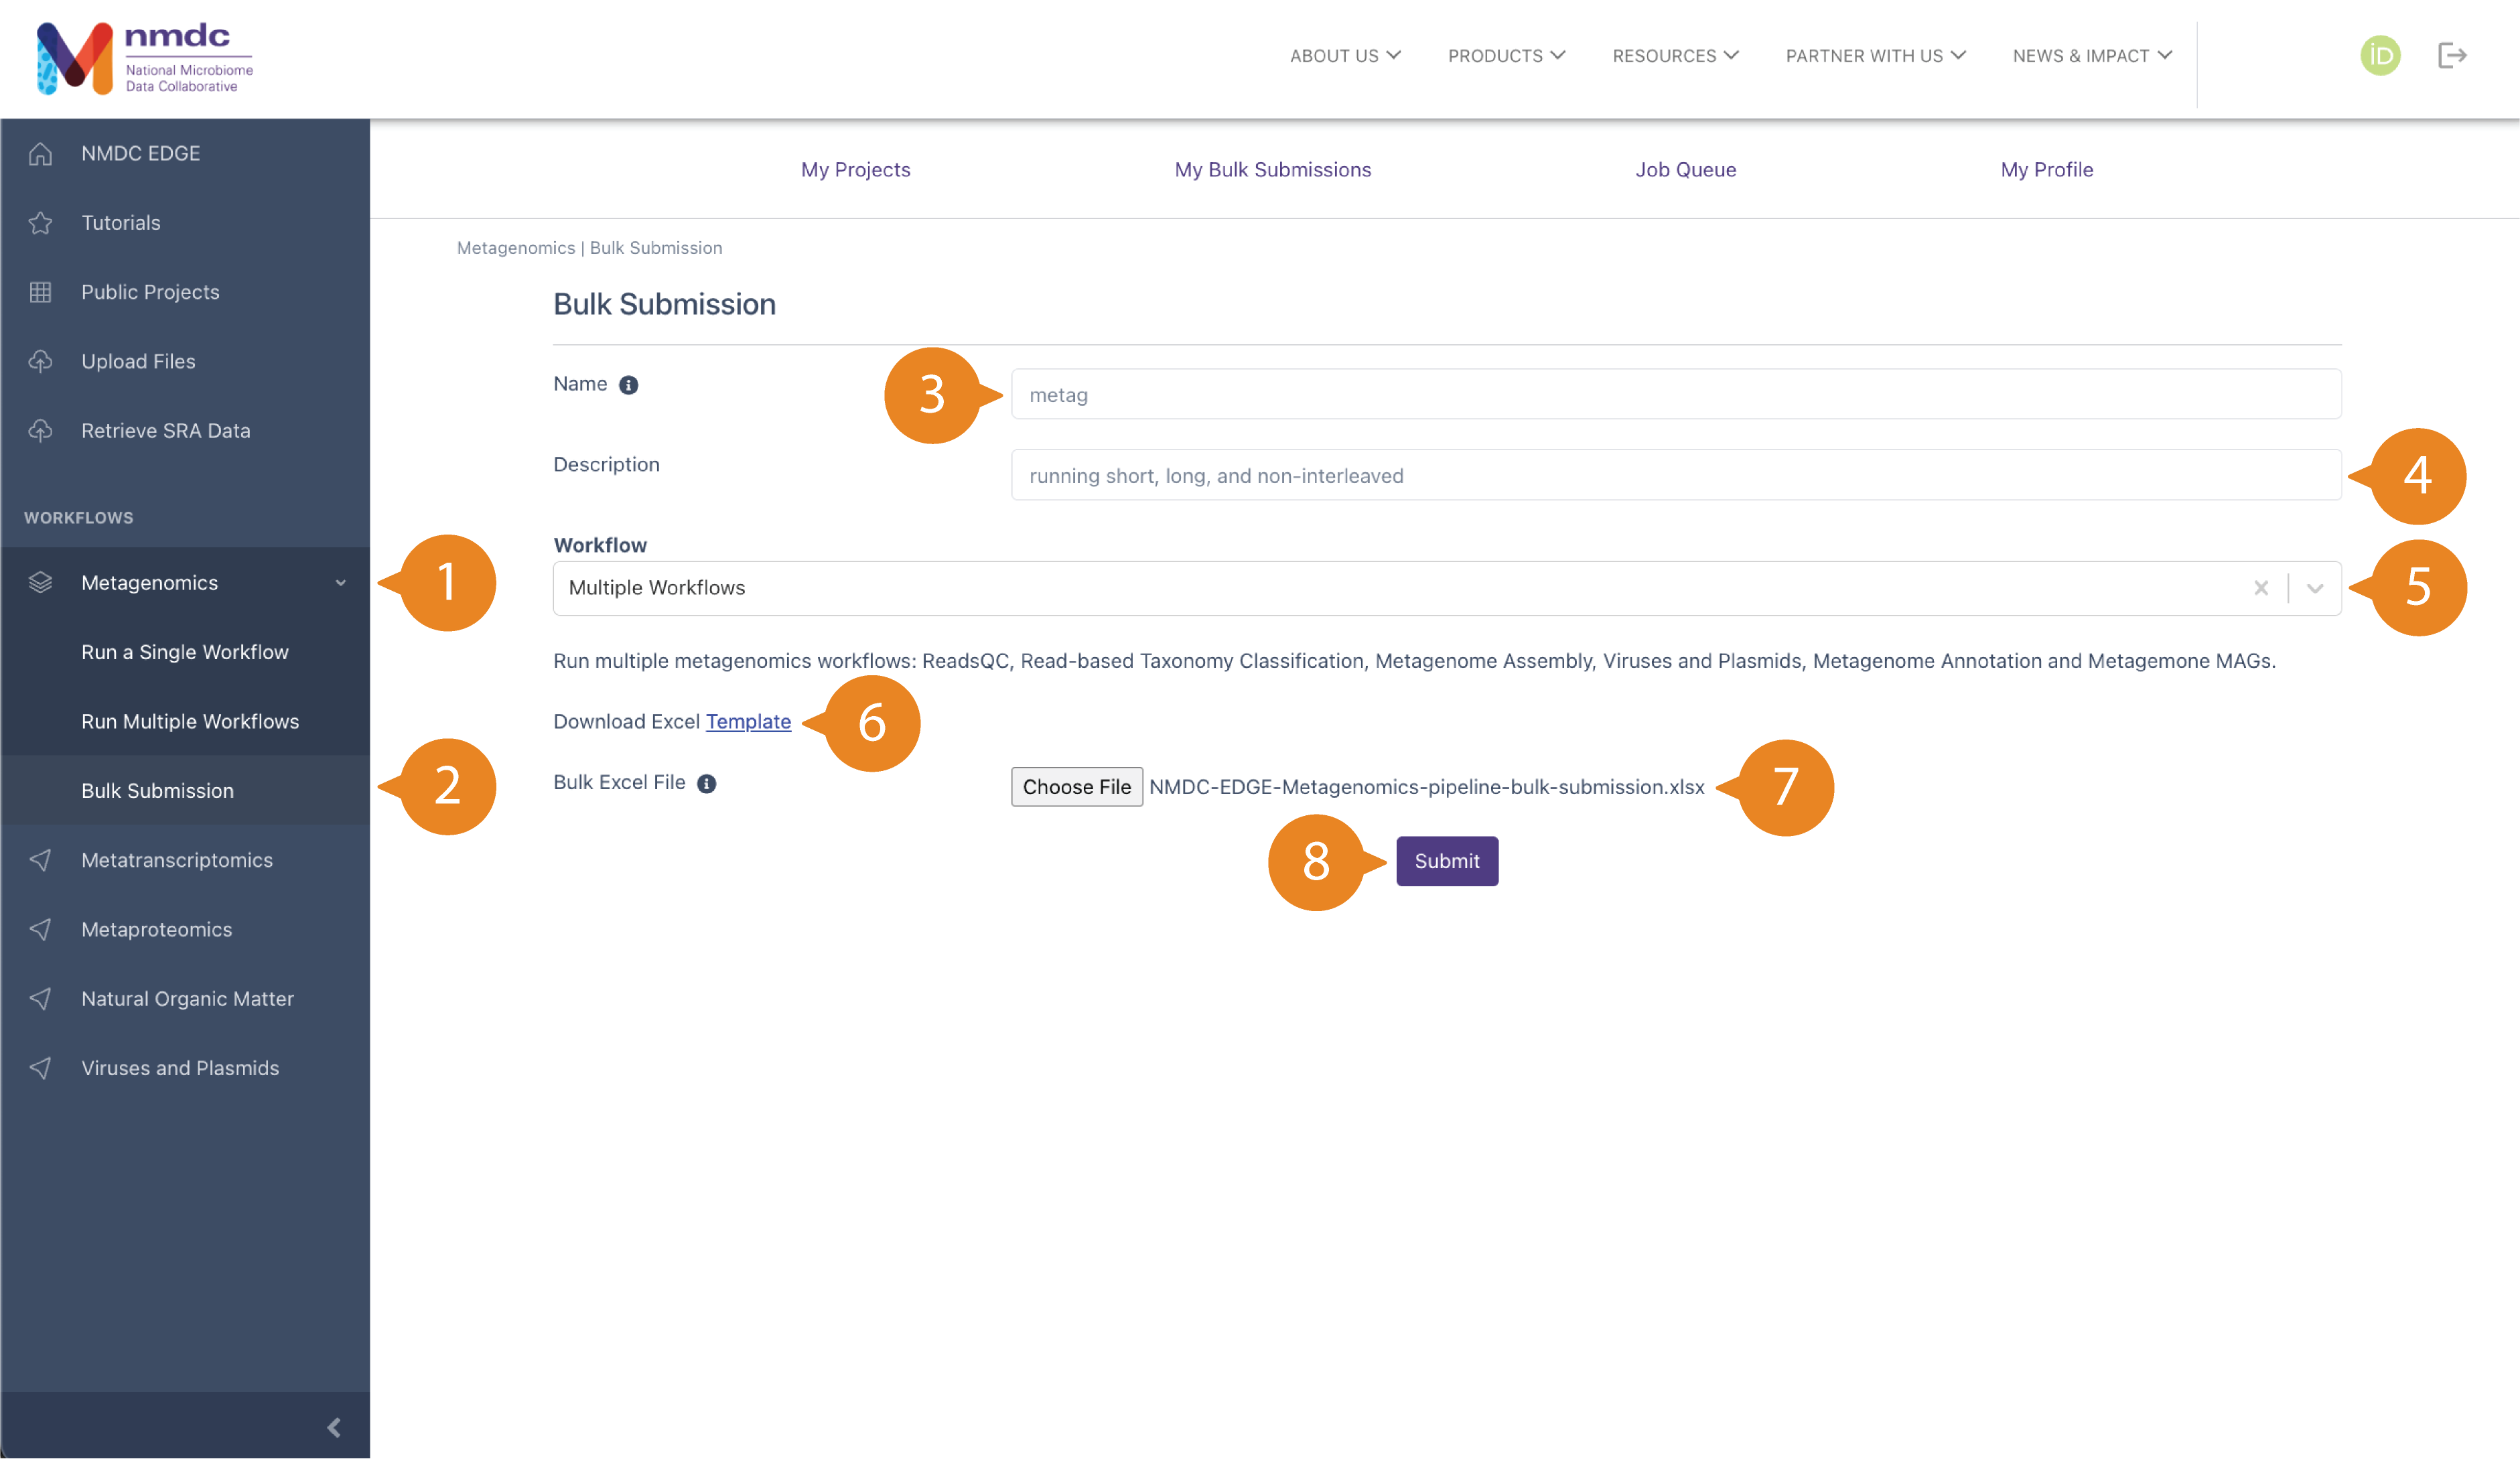Expand the RESOURCES menu
Image resolution: width=2520 pixels, height=1459 pixels.
point(1675,56)
